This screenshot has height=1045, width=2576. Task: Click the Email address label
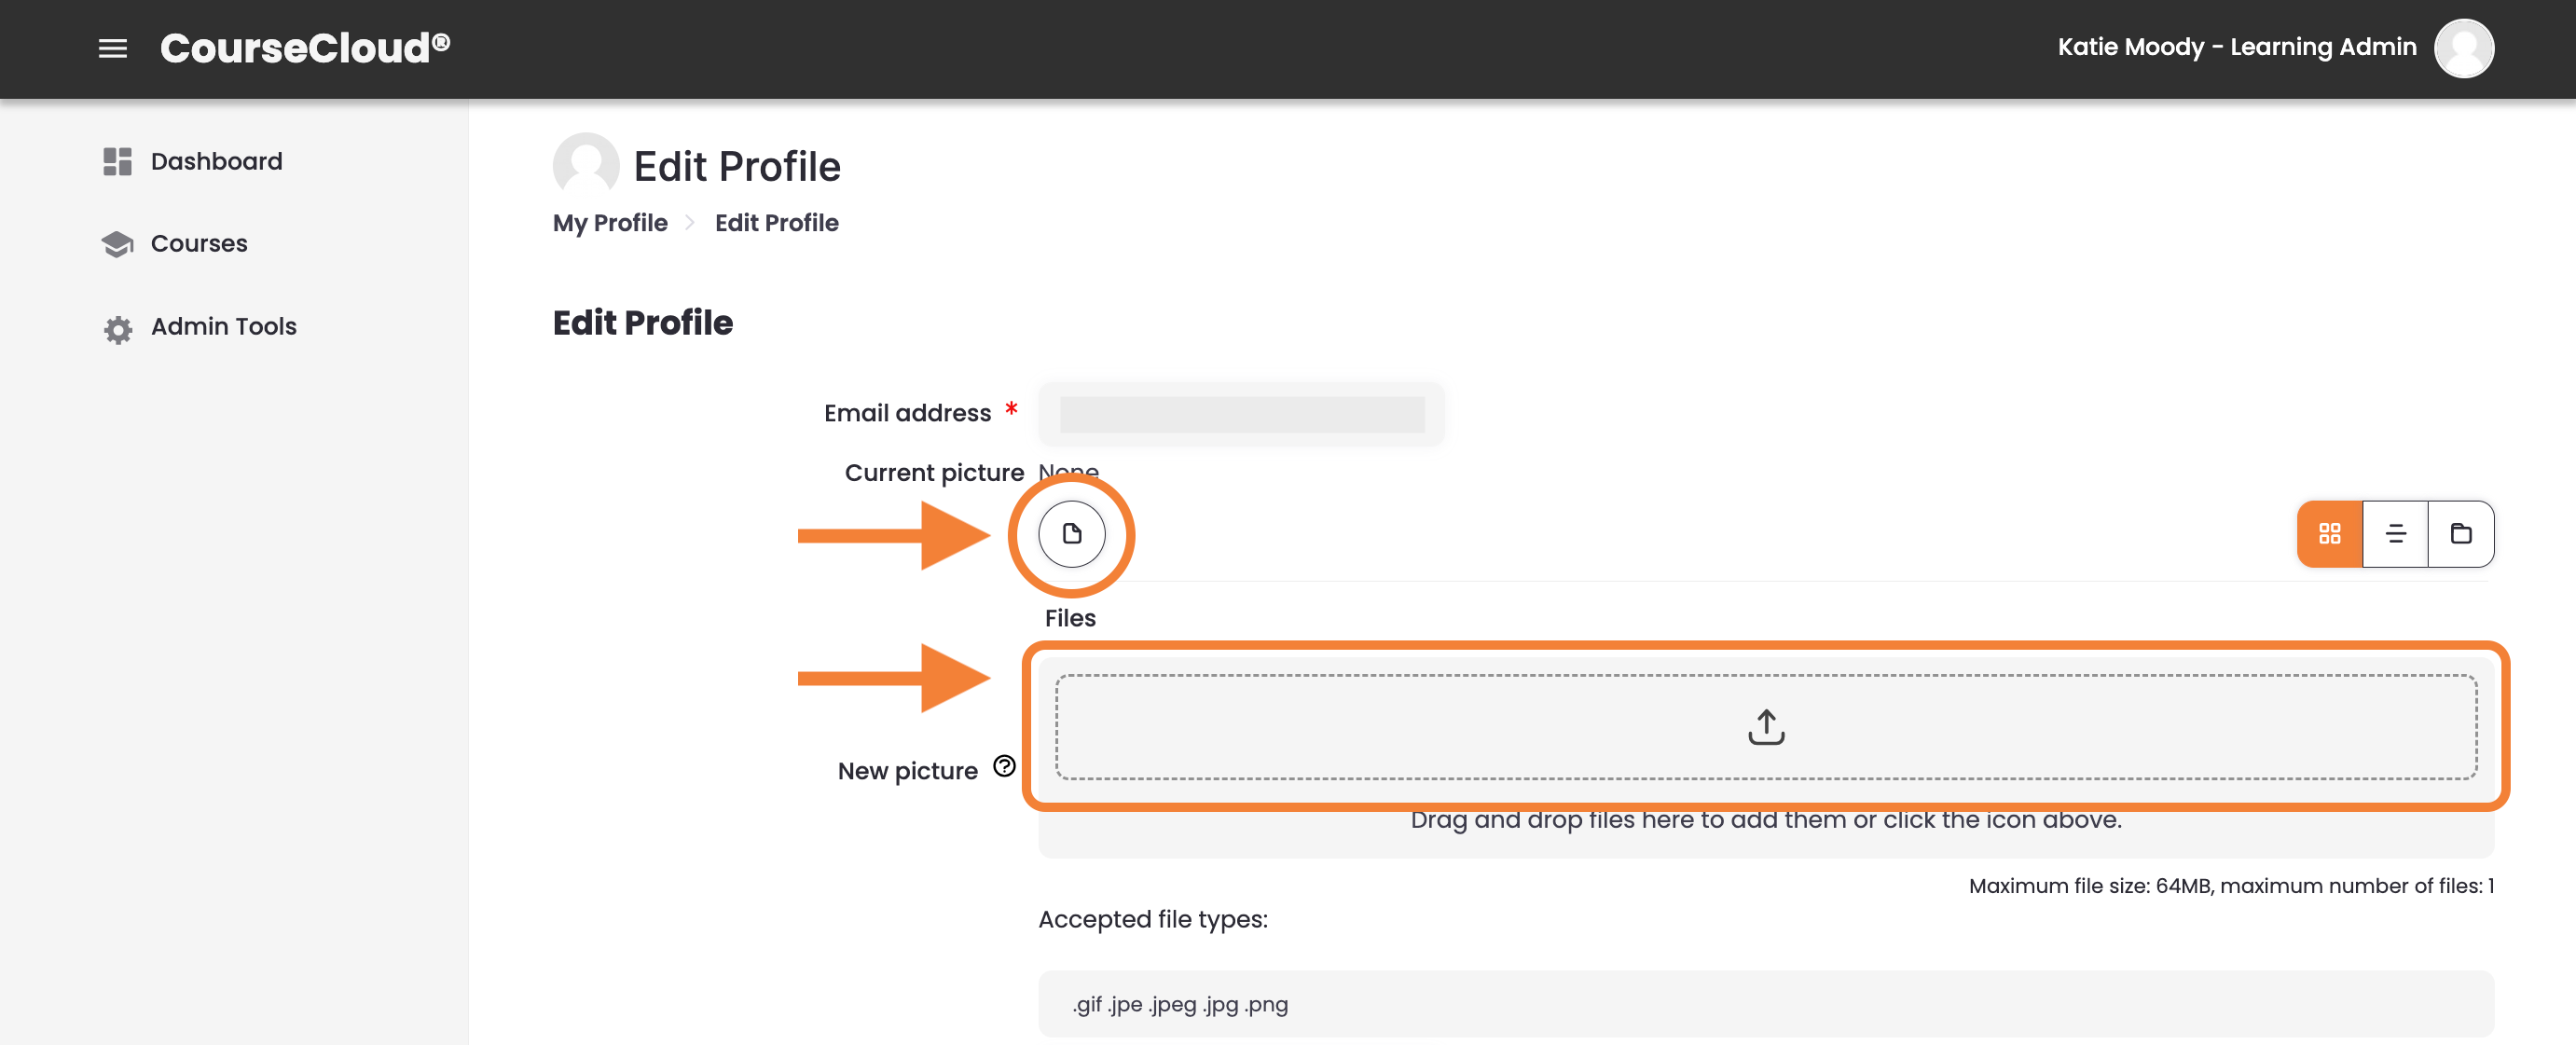[x=907, y=413]
